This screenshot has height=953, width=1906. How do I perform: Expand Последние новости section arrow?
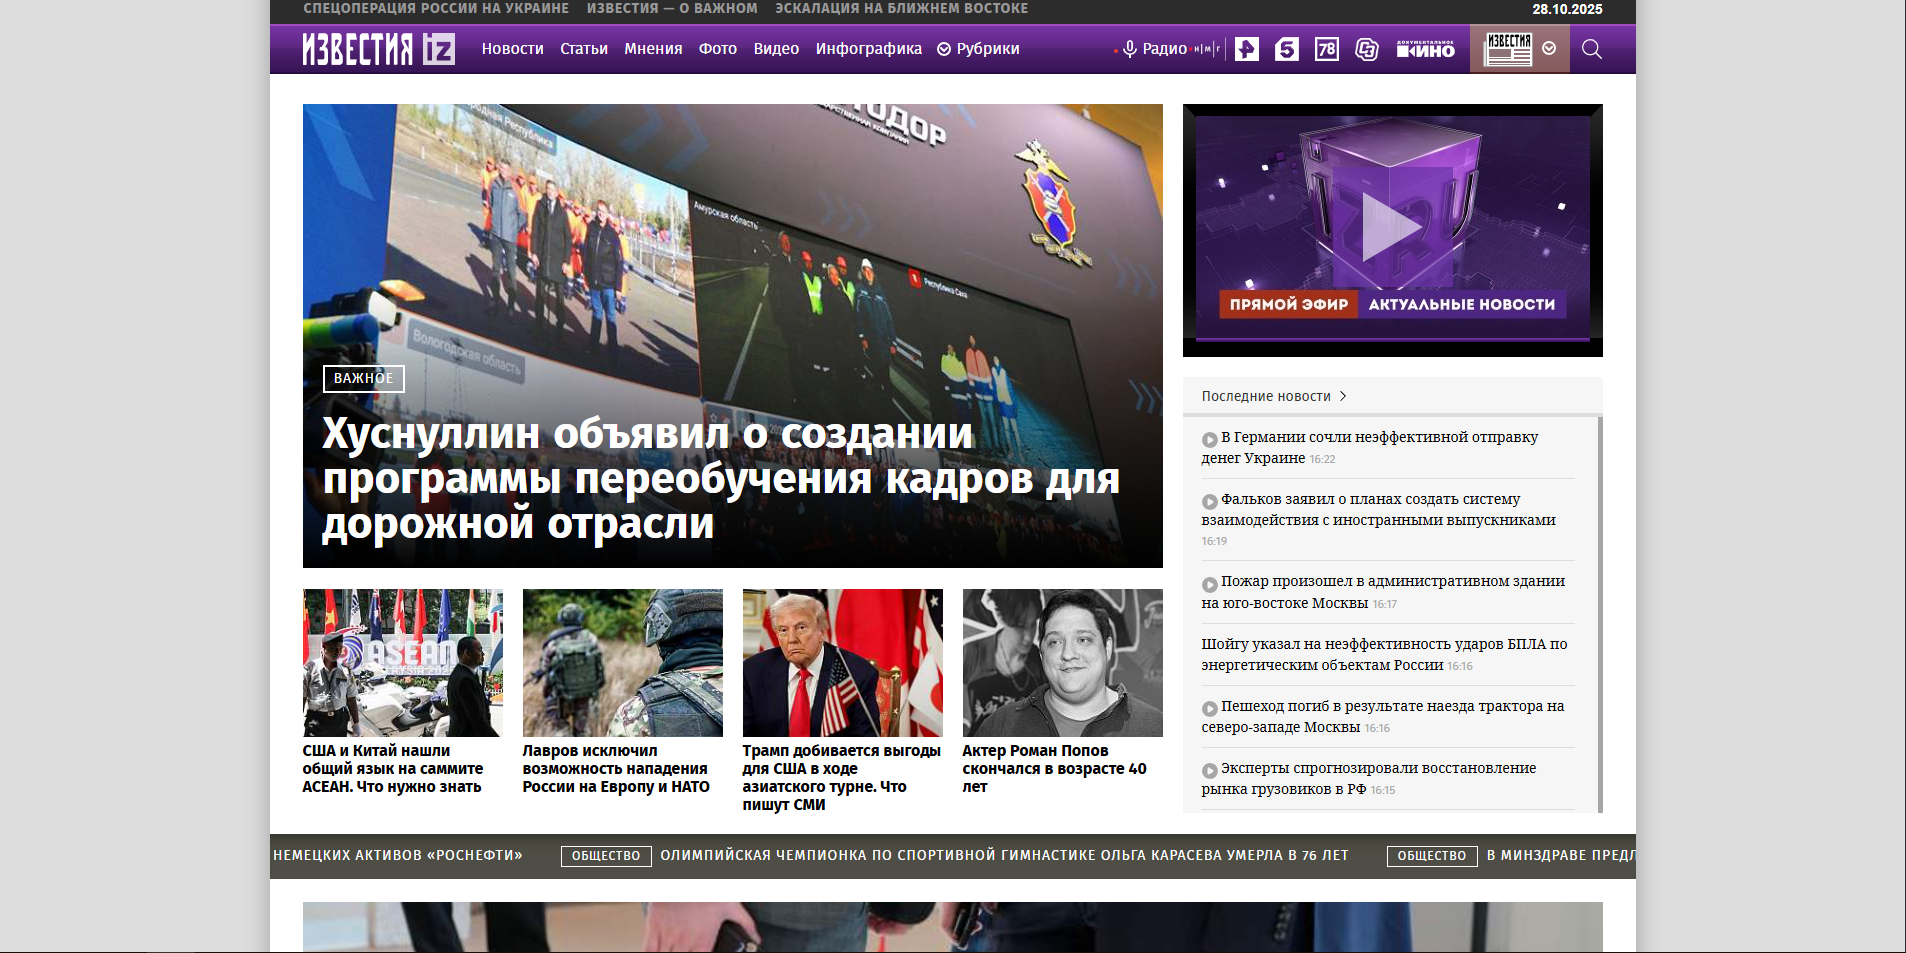pyautogui.click(x=1343, y=396)
